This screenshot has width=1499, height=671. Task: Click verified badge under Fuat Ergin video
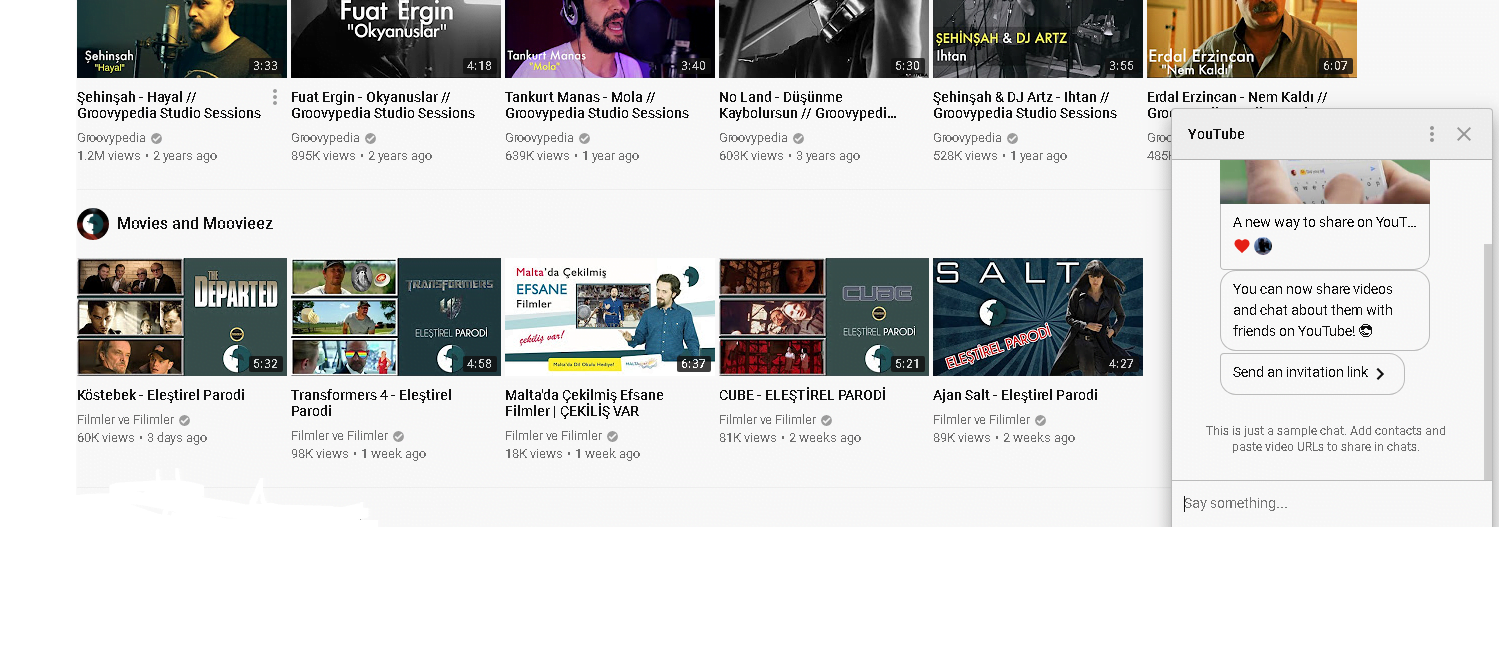coord(371,139)
